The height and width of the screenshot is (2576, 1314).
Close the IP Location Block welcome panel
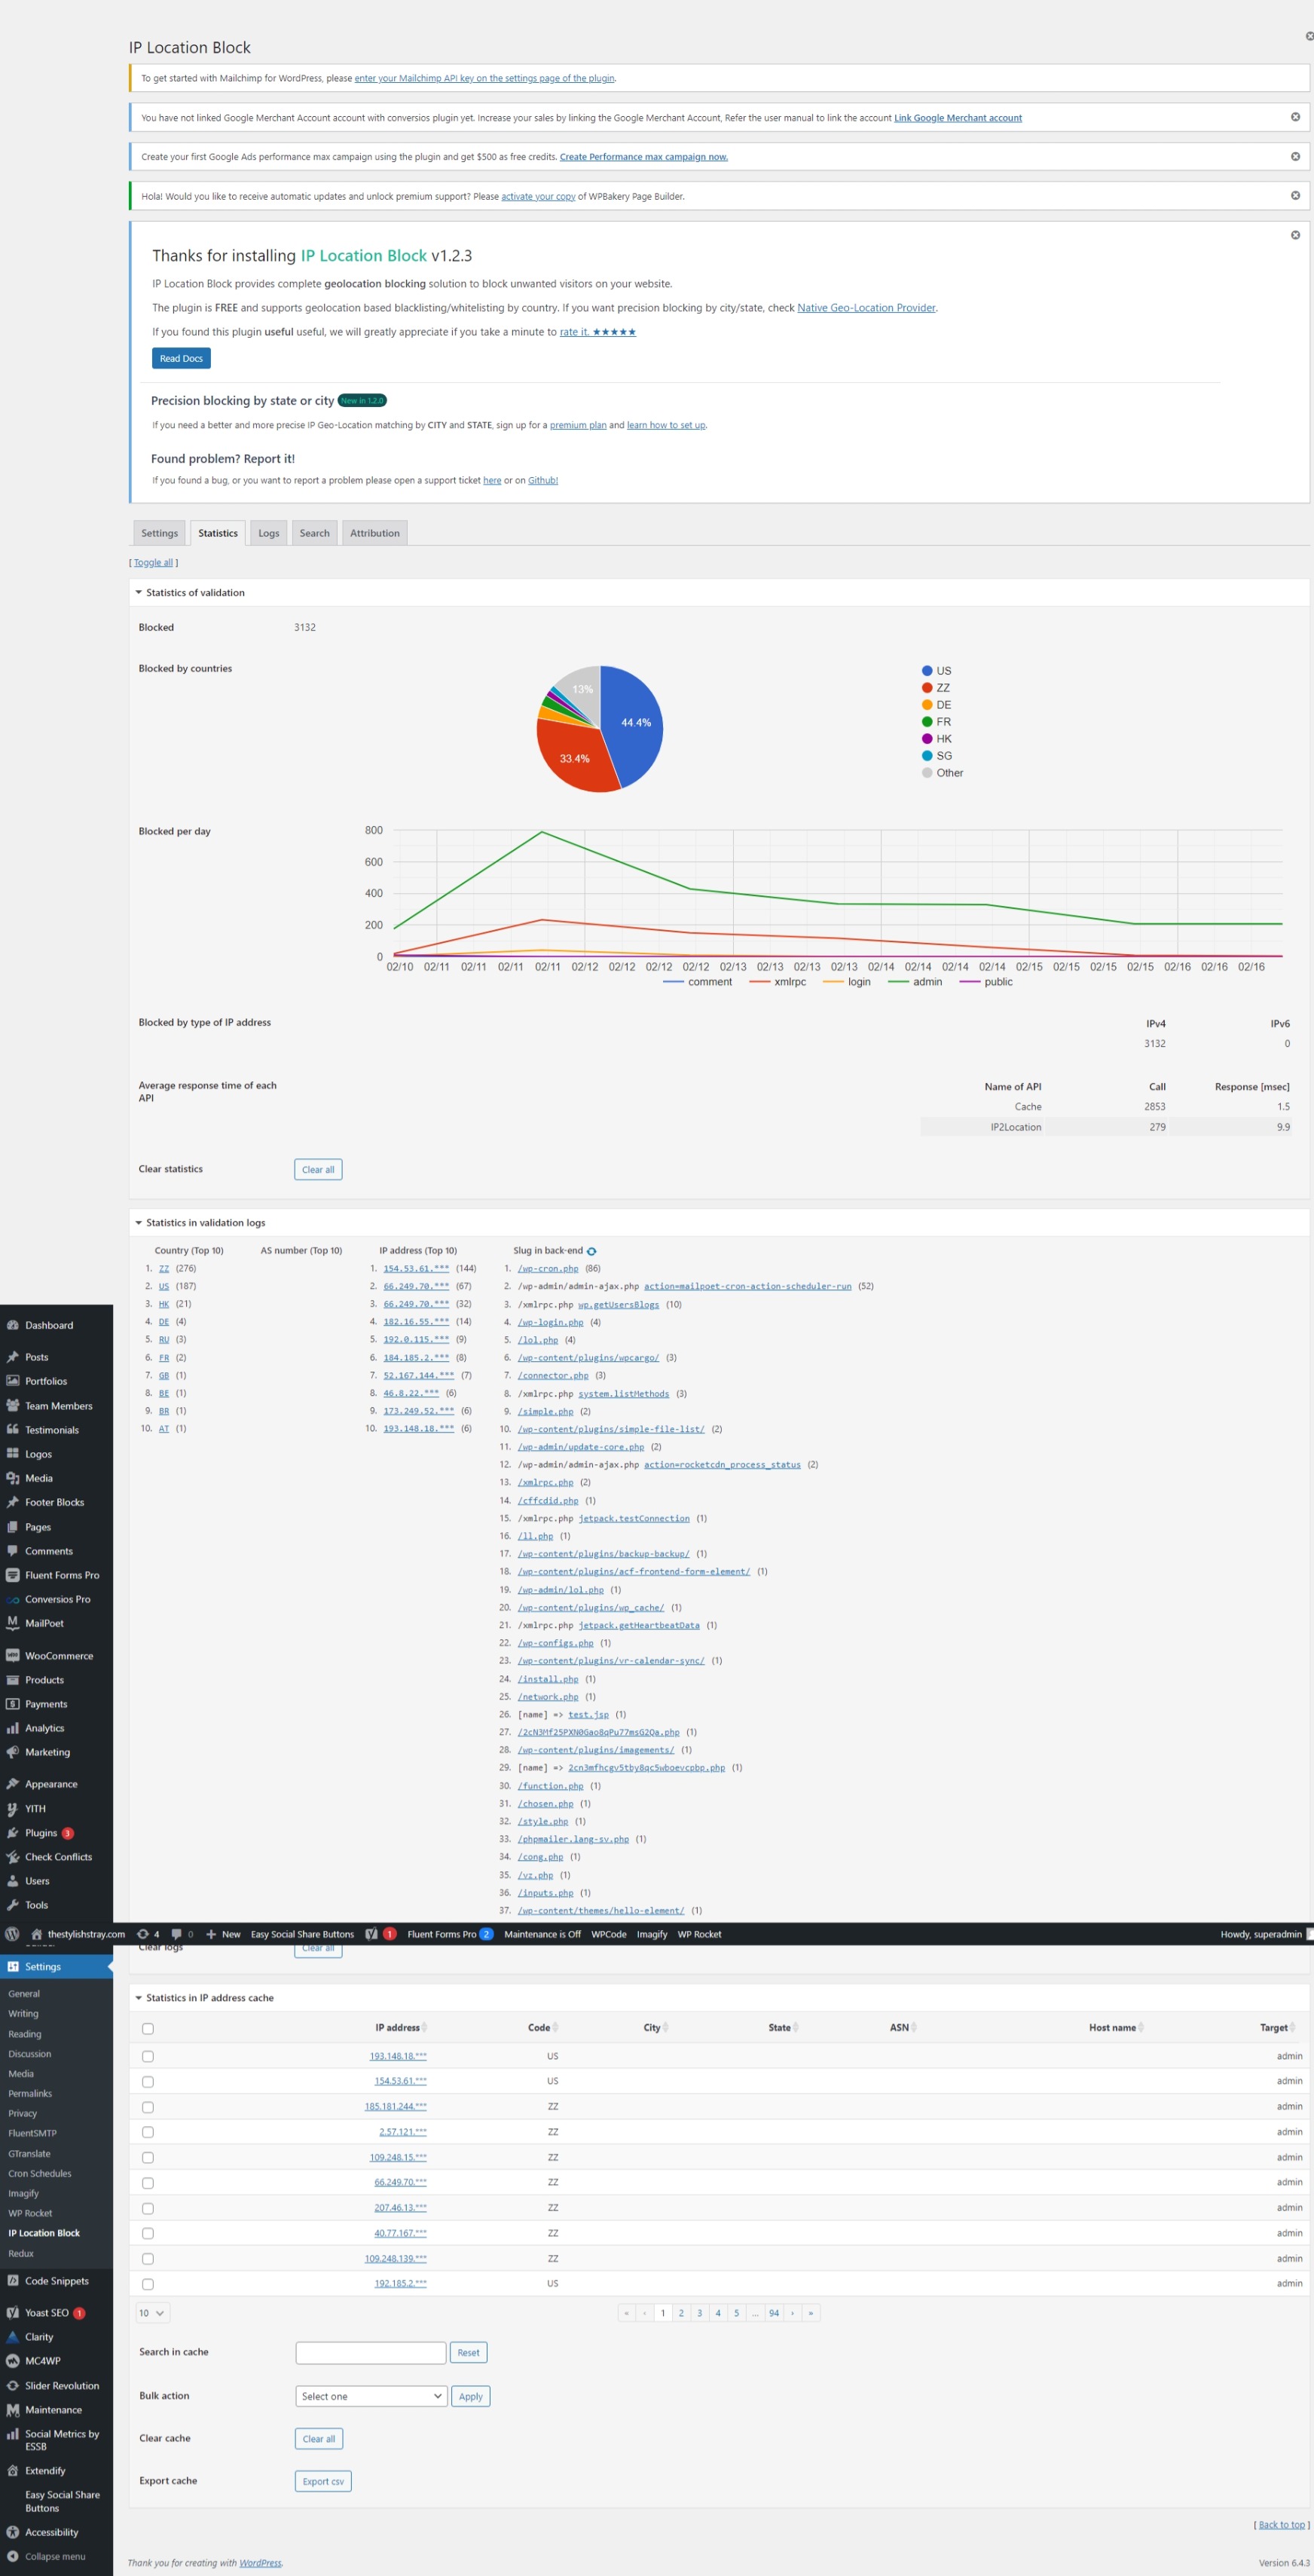pos(1295,235)
